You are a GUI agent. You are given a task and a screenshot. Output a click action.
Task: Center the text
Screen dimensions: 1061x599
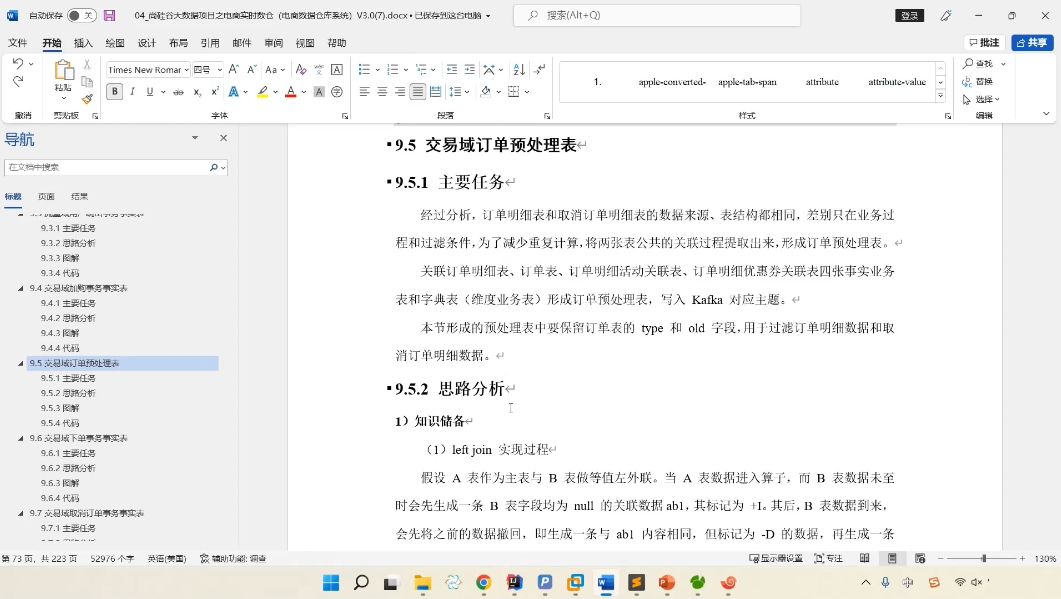pos(382,91)
